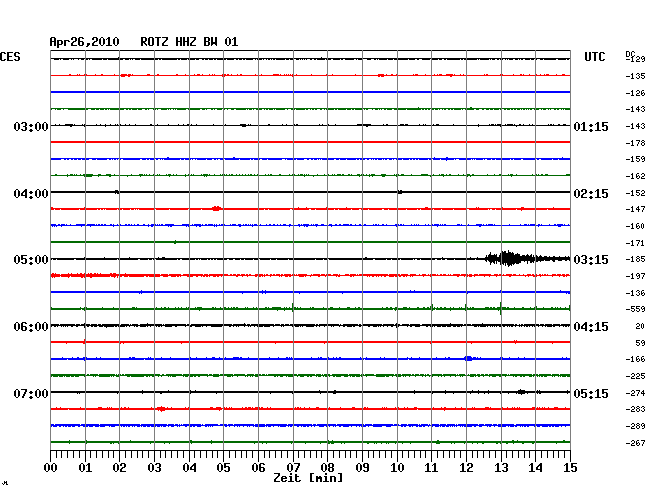The image size is (650, 494).
Task: Click the Zeit [min] axis title
Action: pyautogui.click(x=308, y=478)
